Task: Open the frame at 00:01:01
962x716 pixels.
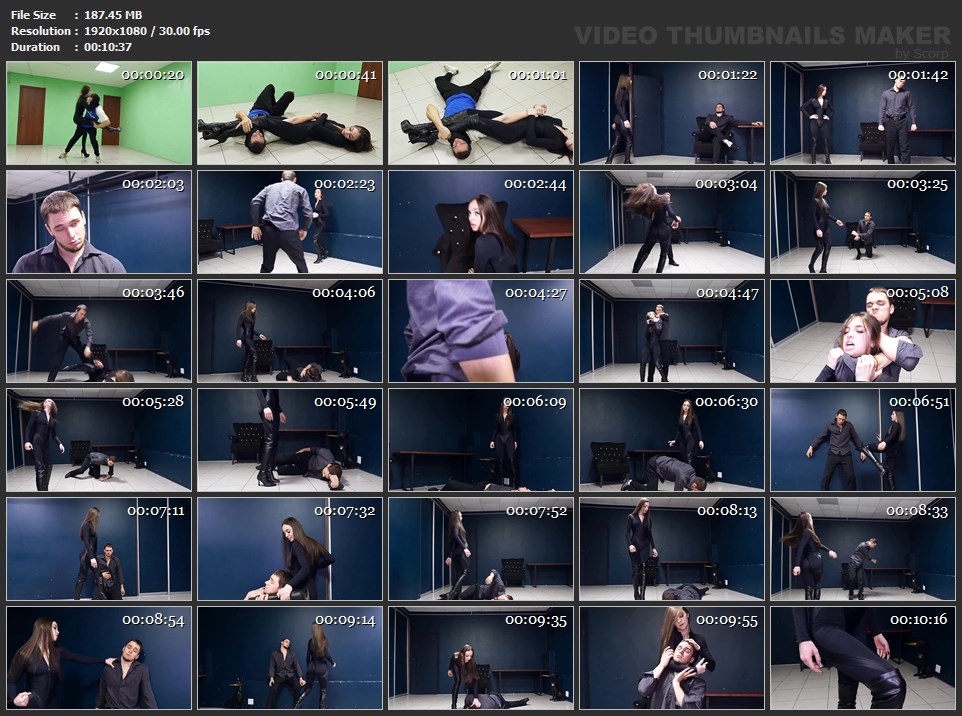Action: [481, 113]
